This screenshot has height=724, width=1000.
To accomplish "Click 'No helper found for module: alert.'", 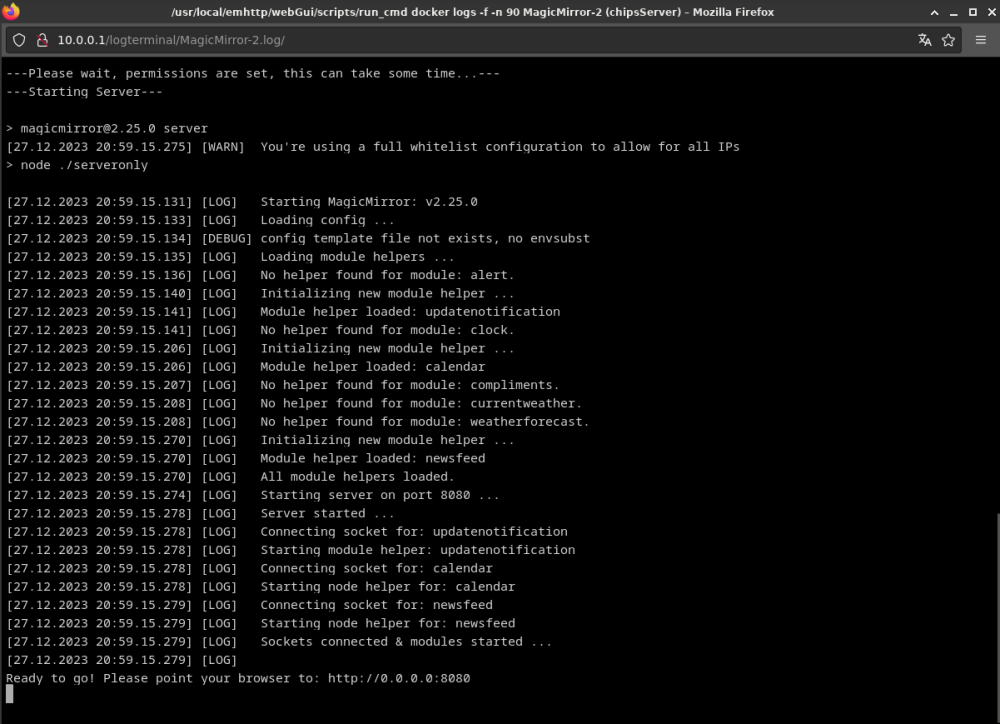I will tap(387, 275).
